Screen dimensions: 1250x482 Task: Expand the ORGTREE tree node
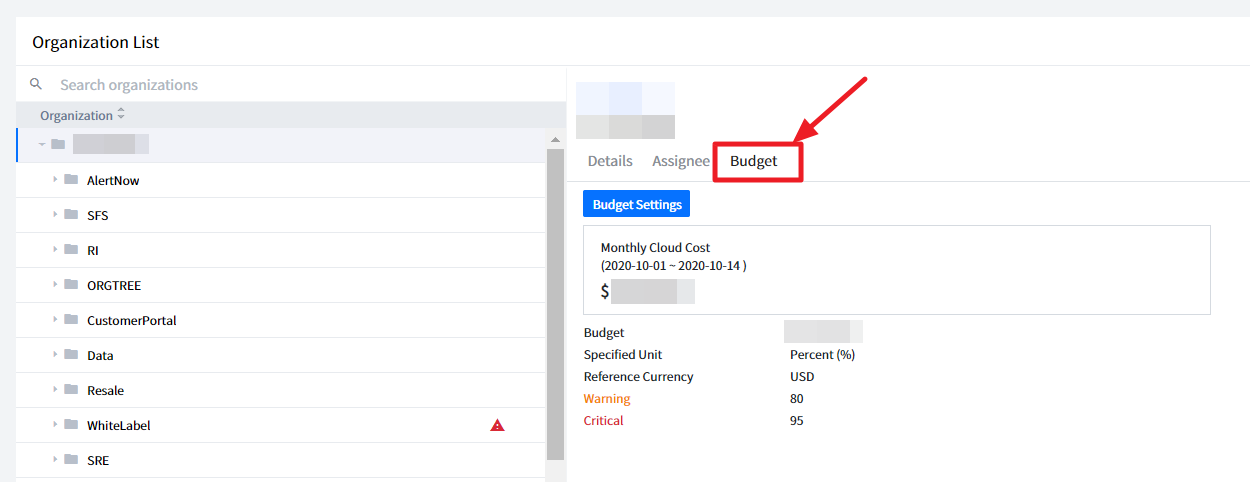[x=55, y=285]
